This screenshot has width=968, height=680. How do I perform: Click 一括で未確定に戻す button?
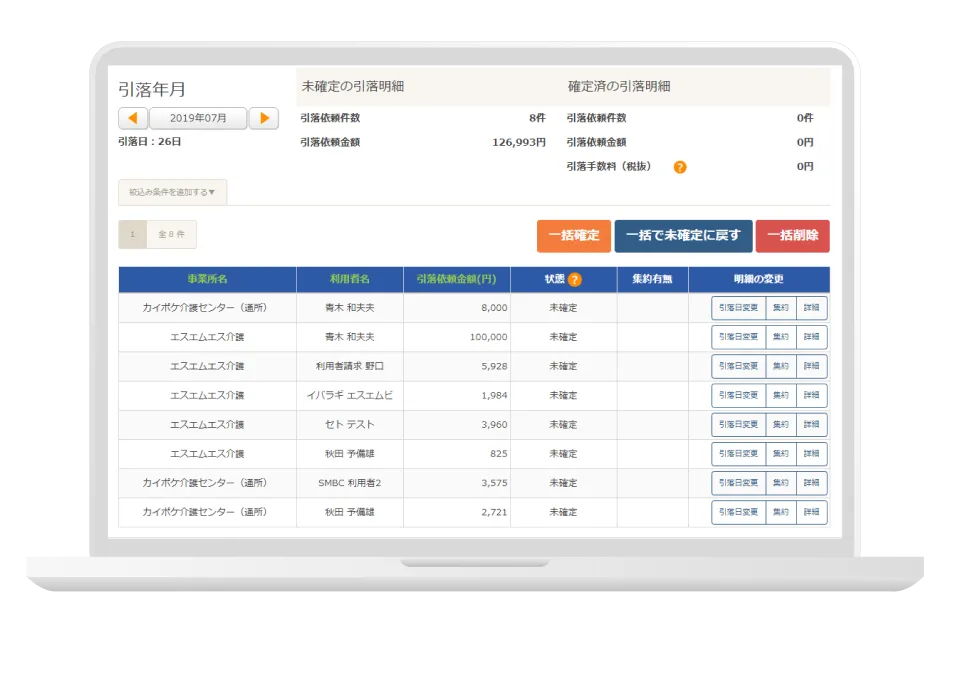pos(683,236)
